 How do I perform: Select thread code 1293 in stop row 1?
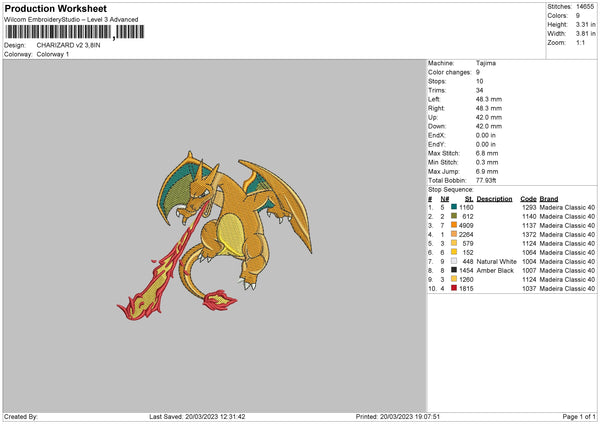point(529,207)
